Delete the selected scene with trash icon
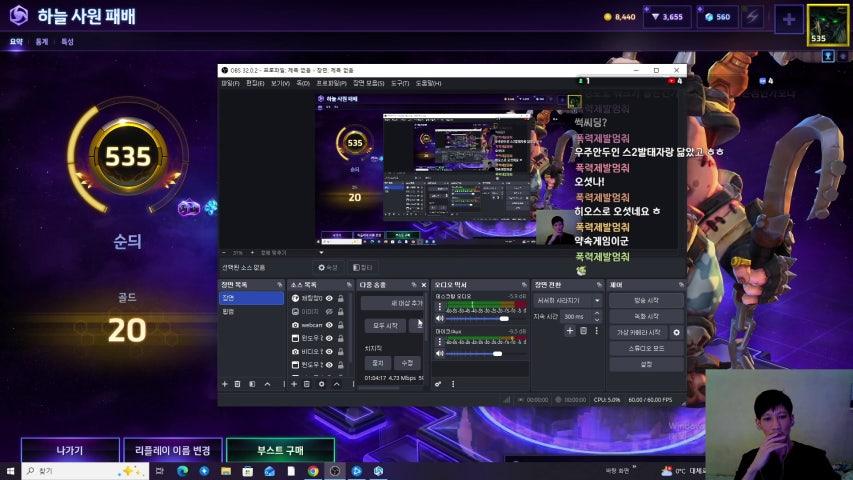Image resolution: width=853 pixels, height=480 pixels. pyautogui.click(x=238, y=384)
